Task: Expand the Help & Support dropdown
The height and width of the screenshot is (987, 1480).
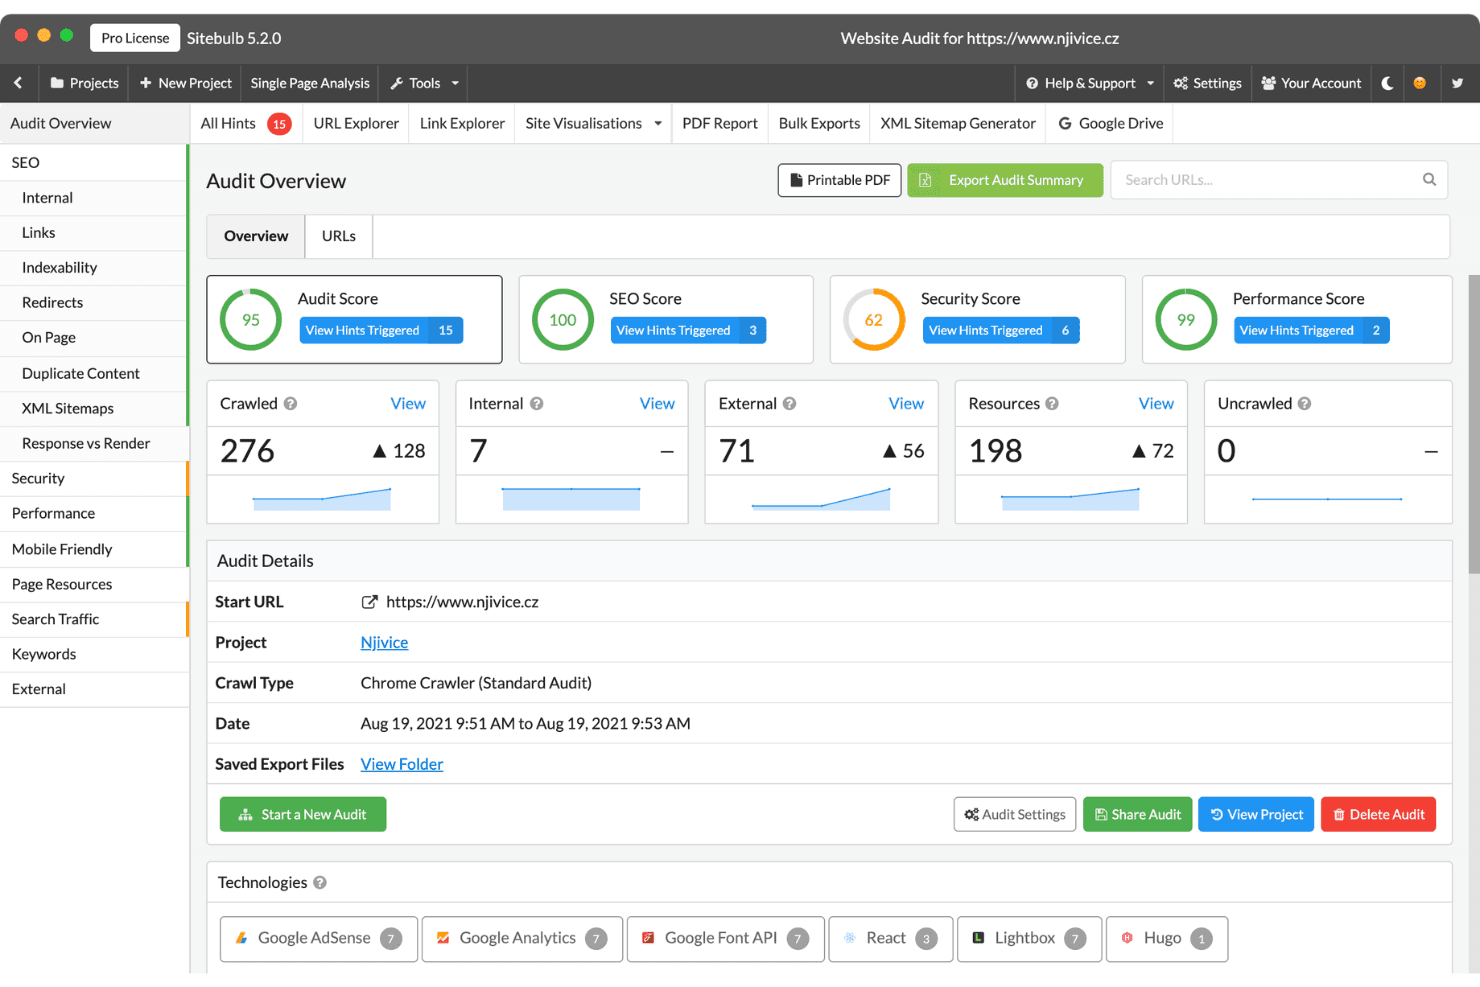Action: pos(1090,83)
